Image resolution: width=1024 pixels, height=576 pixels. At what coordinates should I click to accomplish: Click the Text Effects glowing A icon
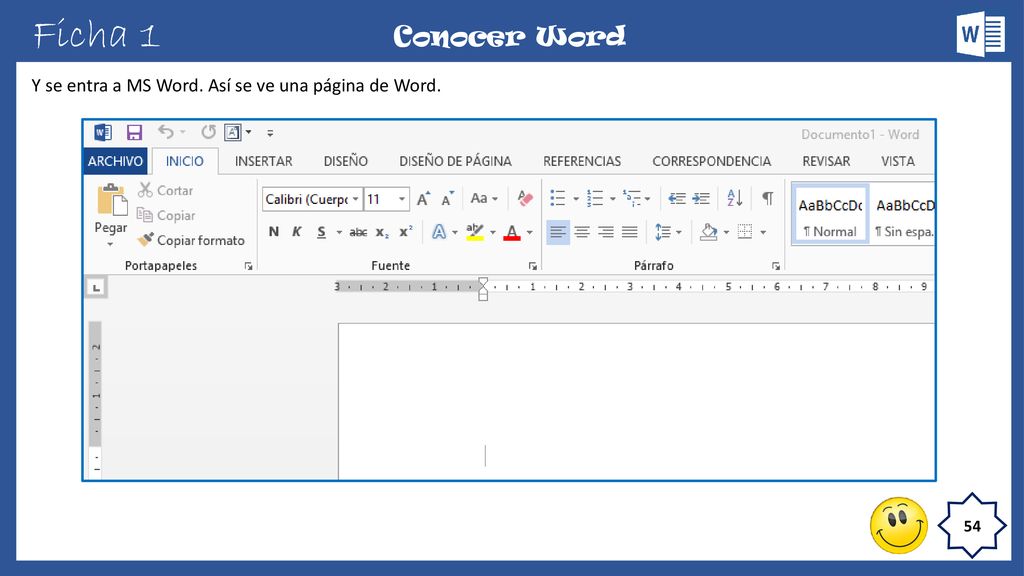pos(439,232)
